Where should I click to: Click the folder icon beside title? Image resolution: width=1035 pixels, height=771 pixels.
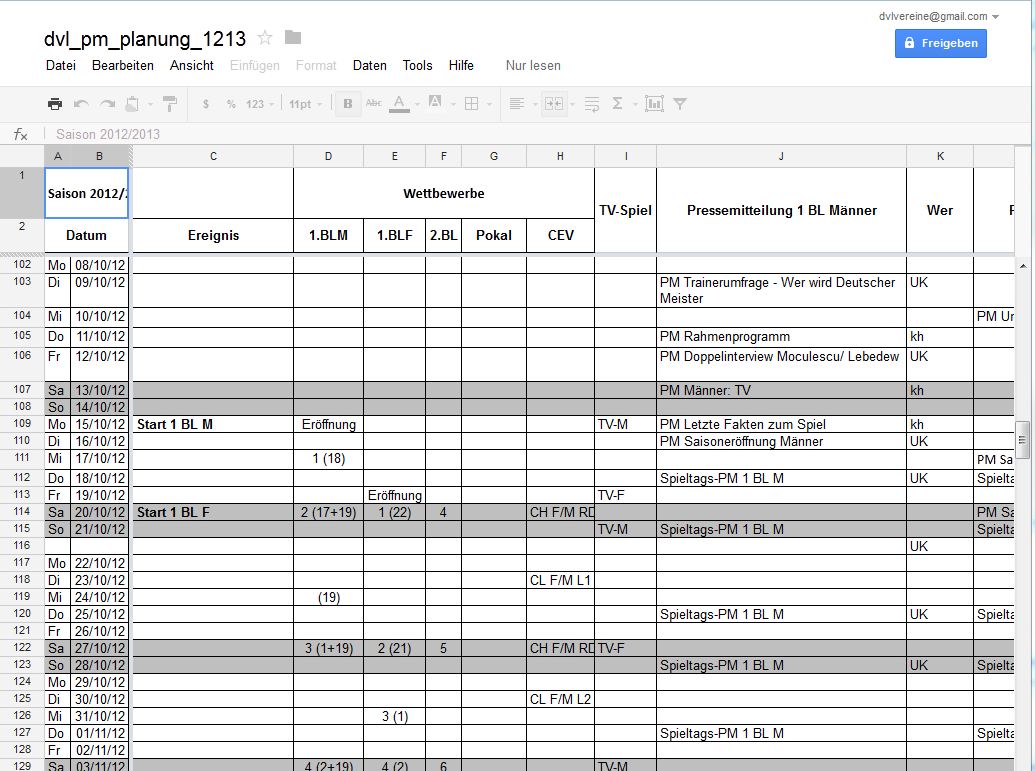(x=293, y=38)
